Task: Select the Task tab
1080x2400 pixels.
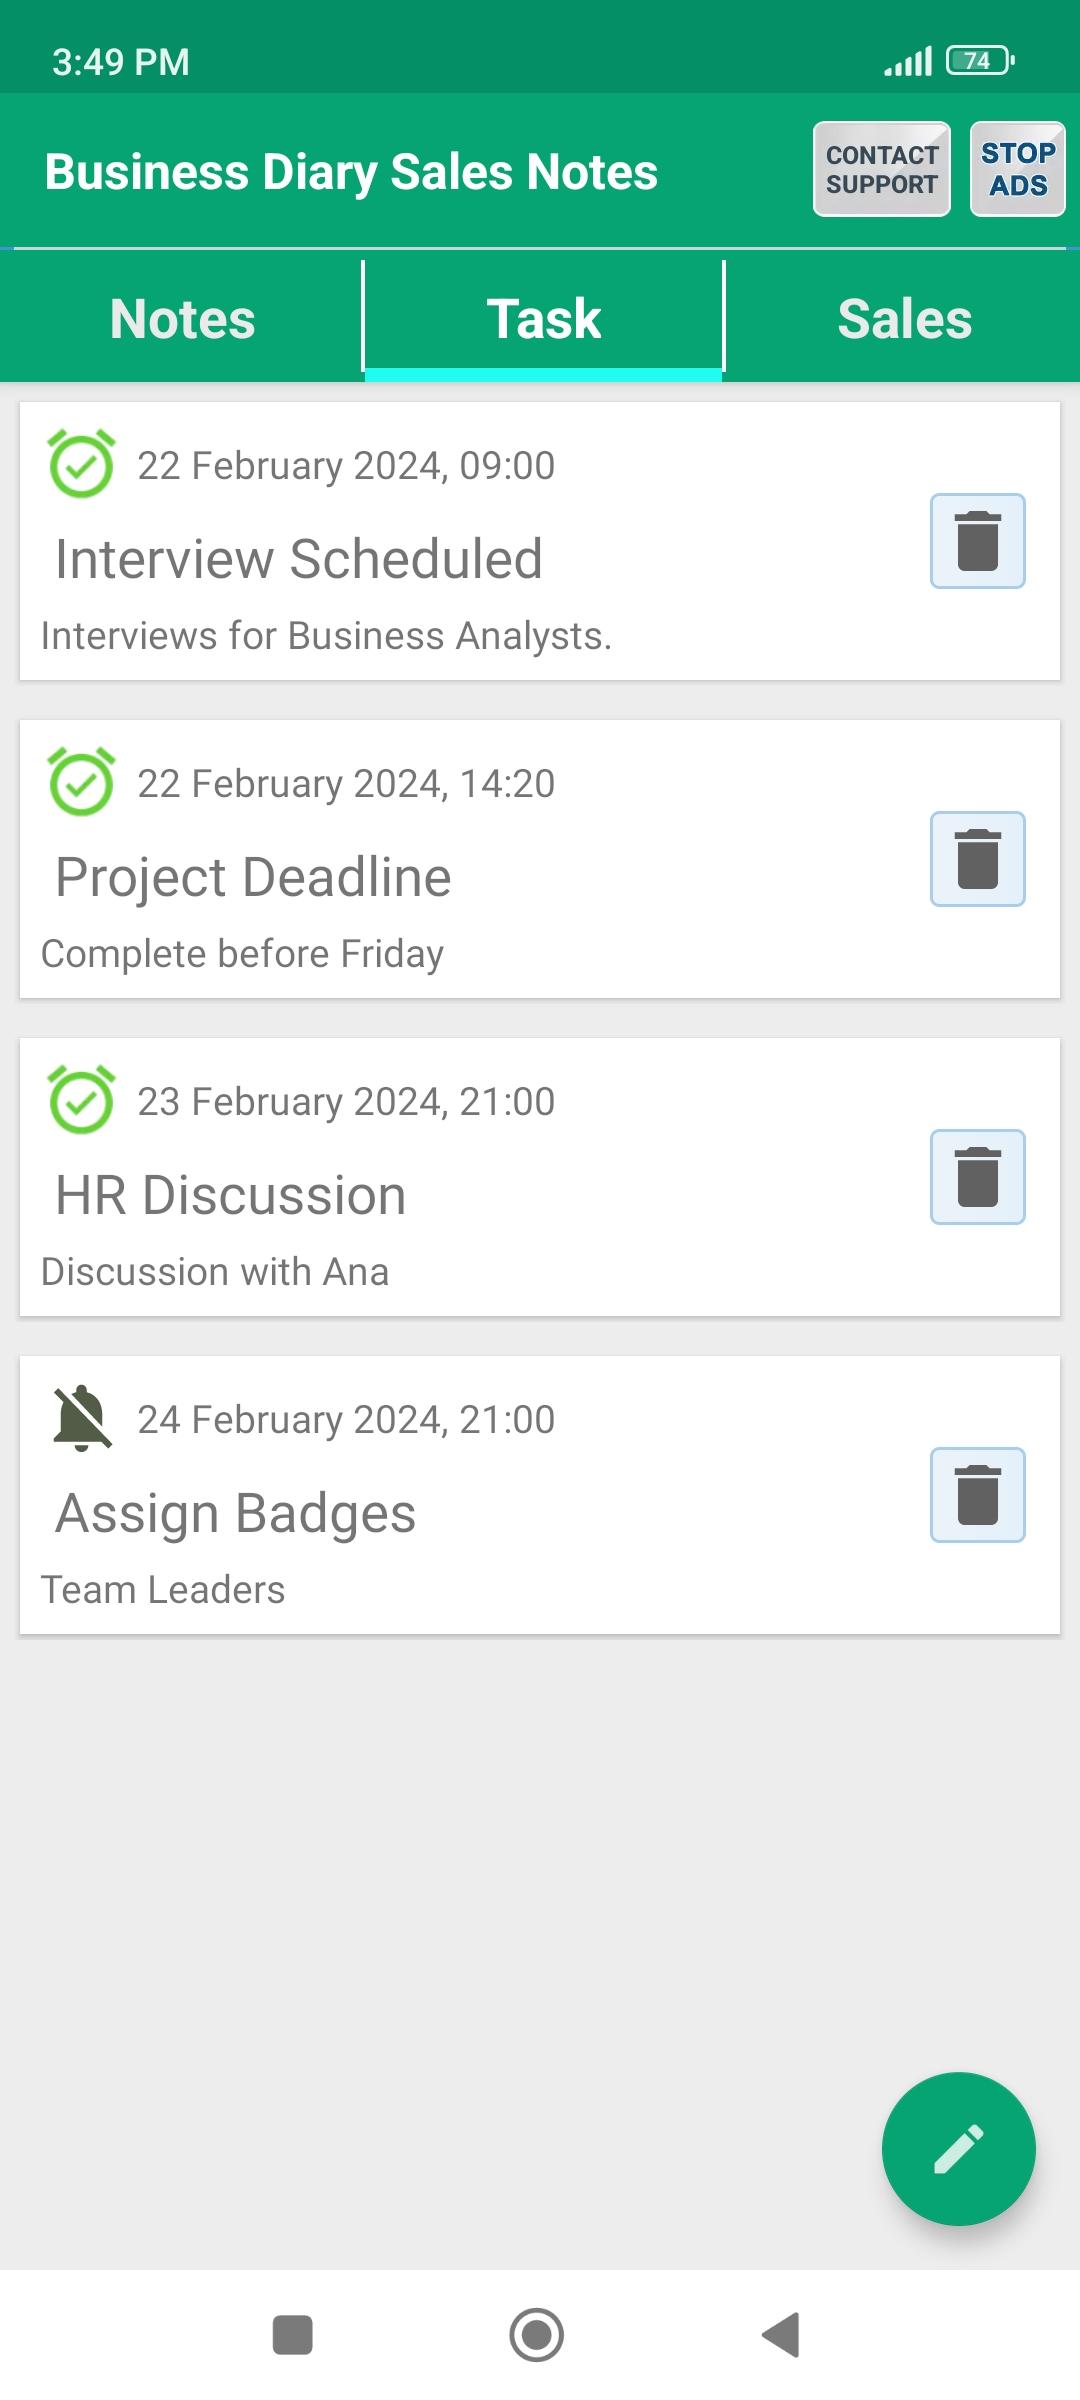Action: (543, 319)
